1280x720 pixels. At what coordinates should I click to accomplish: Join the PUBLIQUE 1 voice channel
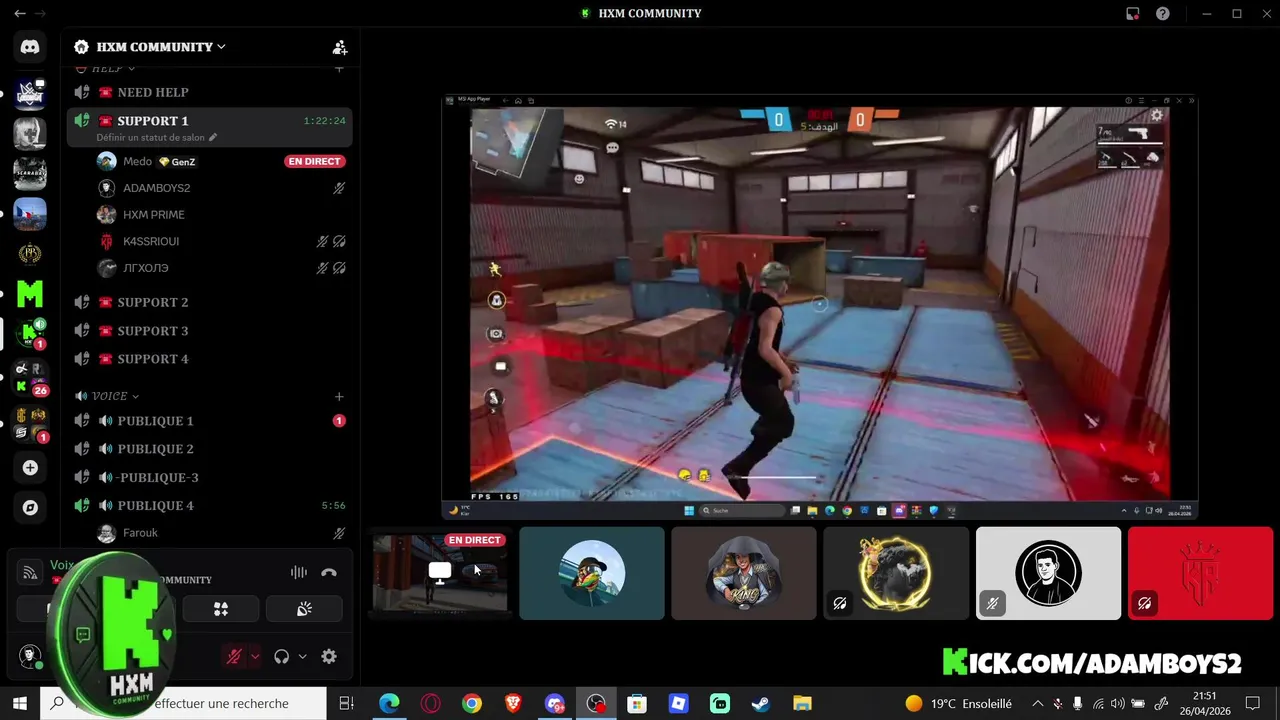coord(209,421)
